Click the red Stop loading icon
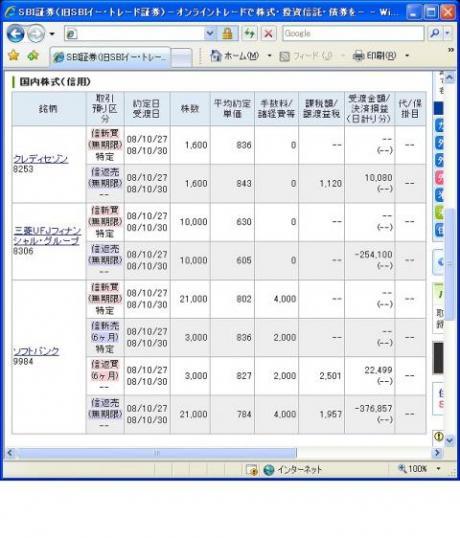This screenshot has height=538, width=460. [268, 34]
